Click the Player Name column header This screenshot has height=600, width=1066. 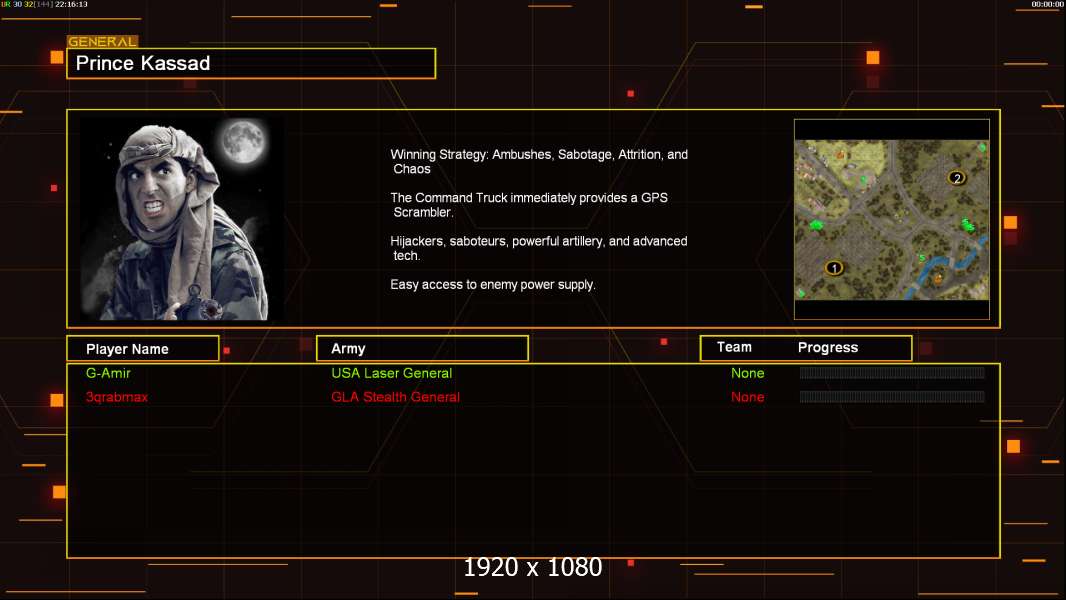(143, 349)
